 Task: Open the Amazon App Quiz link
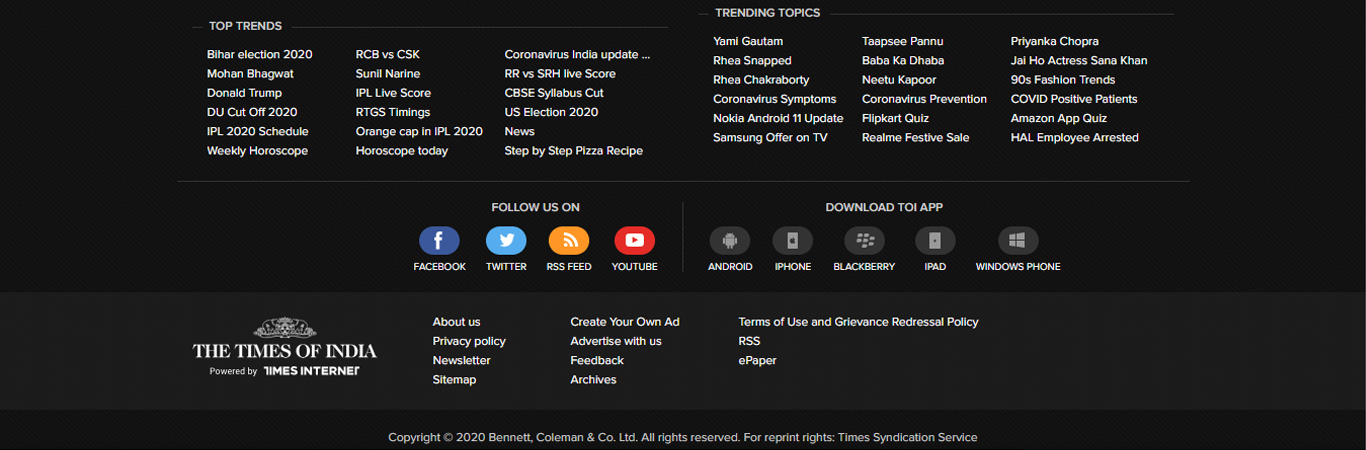[1058, 119]
